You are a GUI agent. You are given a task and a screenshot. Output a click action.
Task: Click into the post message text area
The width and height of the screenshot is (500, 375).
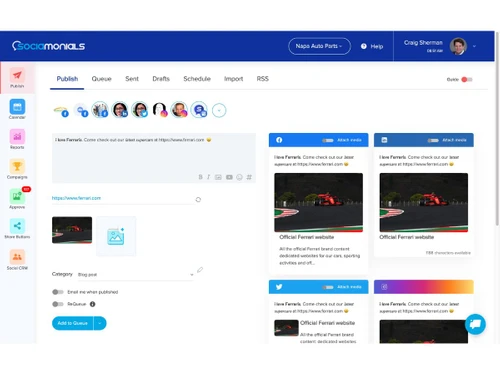154,158
